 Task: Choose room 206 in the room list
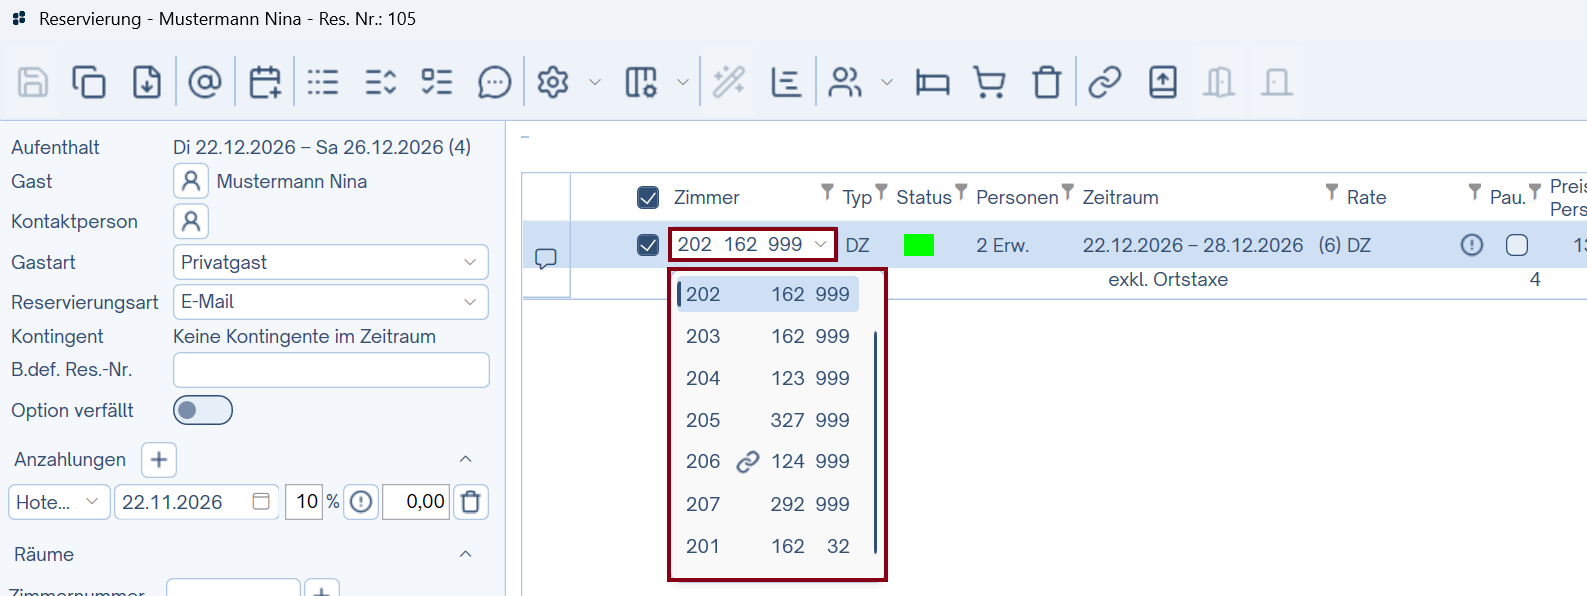pos(767,461)
